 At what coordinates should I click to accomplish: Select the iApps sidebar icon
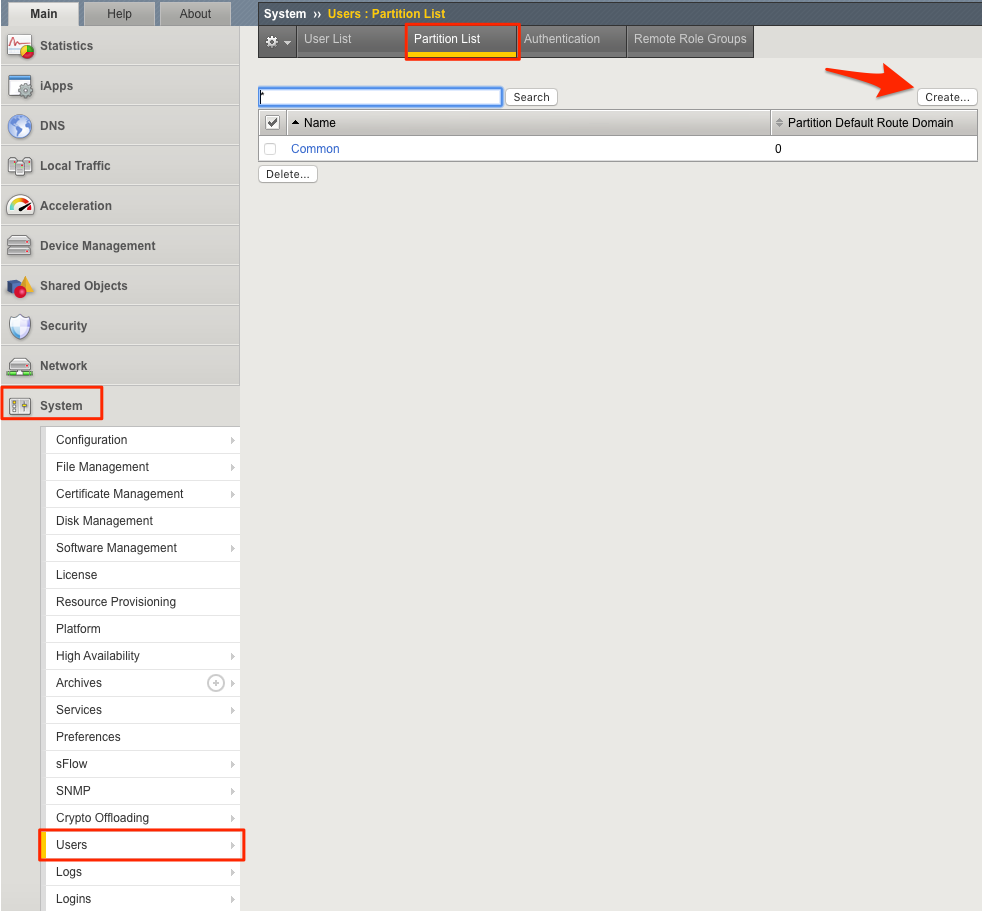tap(19, 86)
